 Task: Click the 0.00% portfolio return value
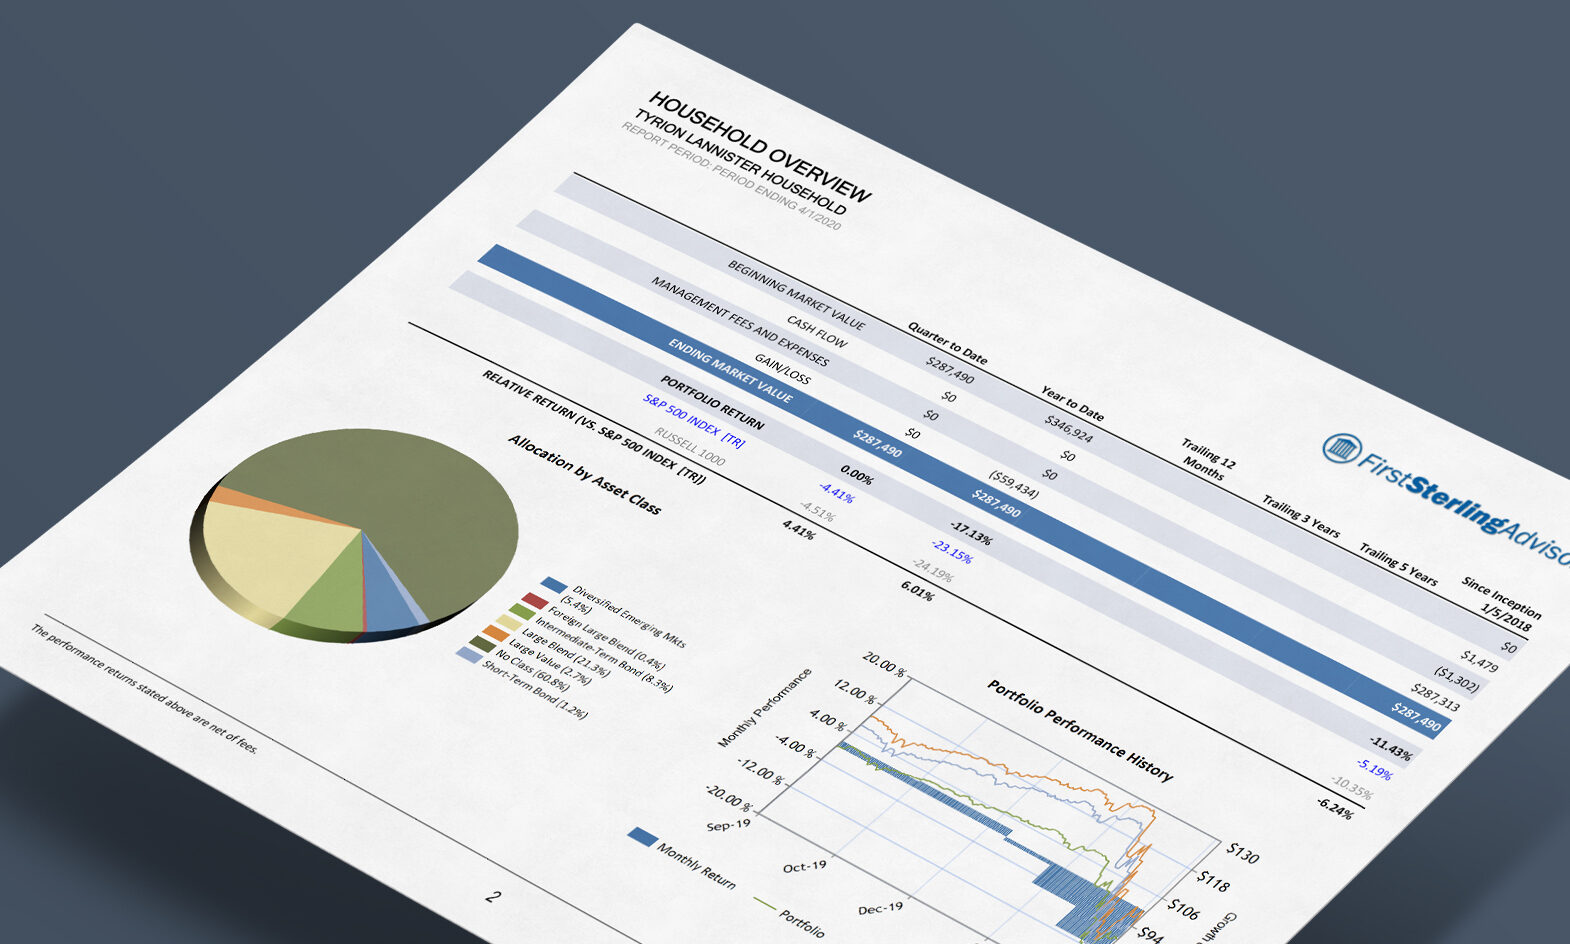[856, 474]
